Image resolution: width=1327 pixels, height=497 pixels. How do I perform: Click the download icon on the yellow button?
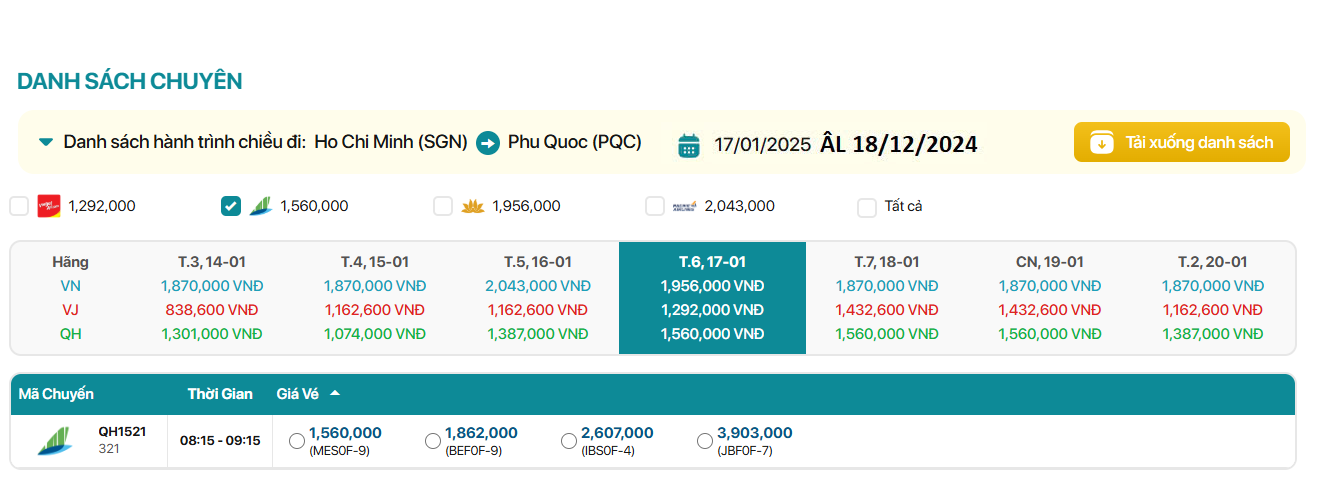point(1101,142)
